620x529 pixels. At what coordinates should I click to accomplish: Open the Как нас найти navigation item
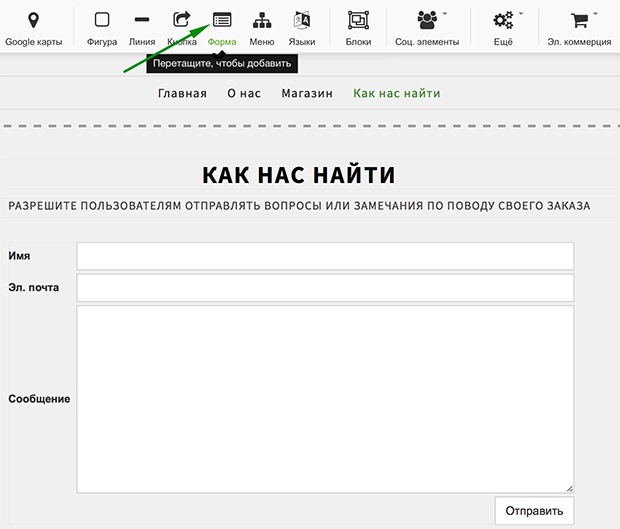[396, 93]
